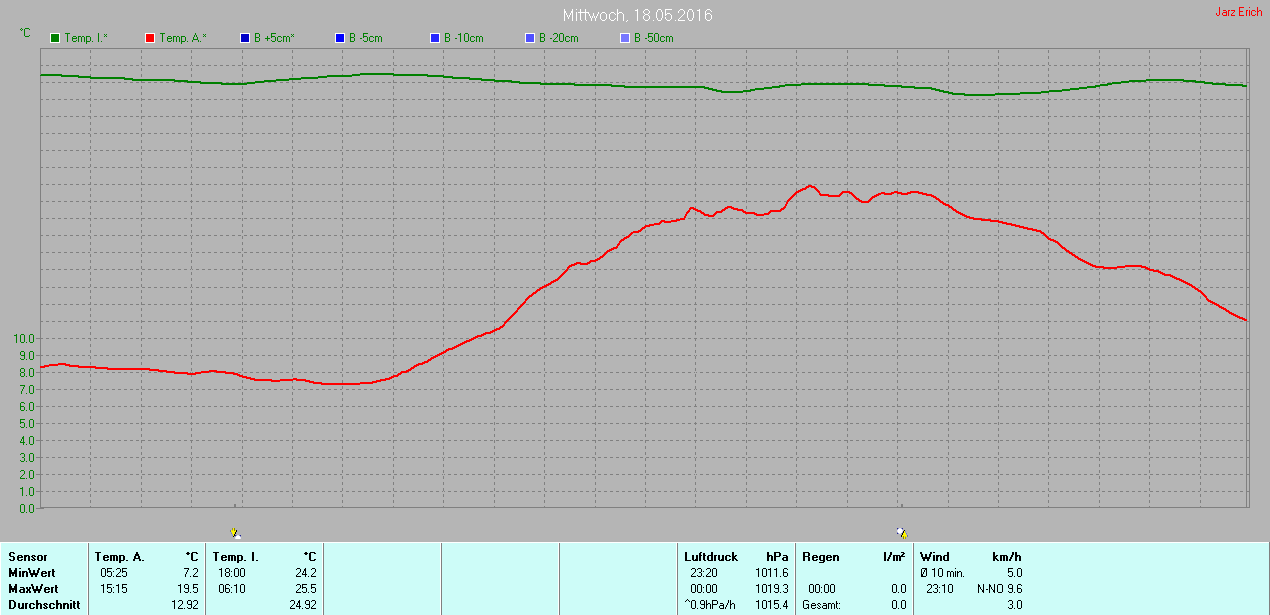Click the '10.0' y-axis label
The height and width of the screenshot is (615, 1270).
pyautogui.click(x=24, y=338)
